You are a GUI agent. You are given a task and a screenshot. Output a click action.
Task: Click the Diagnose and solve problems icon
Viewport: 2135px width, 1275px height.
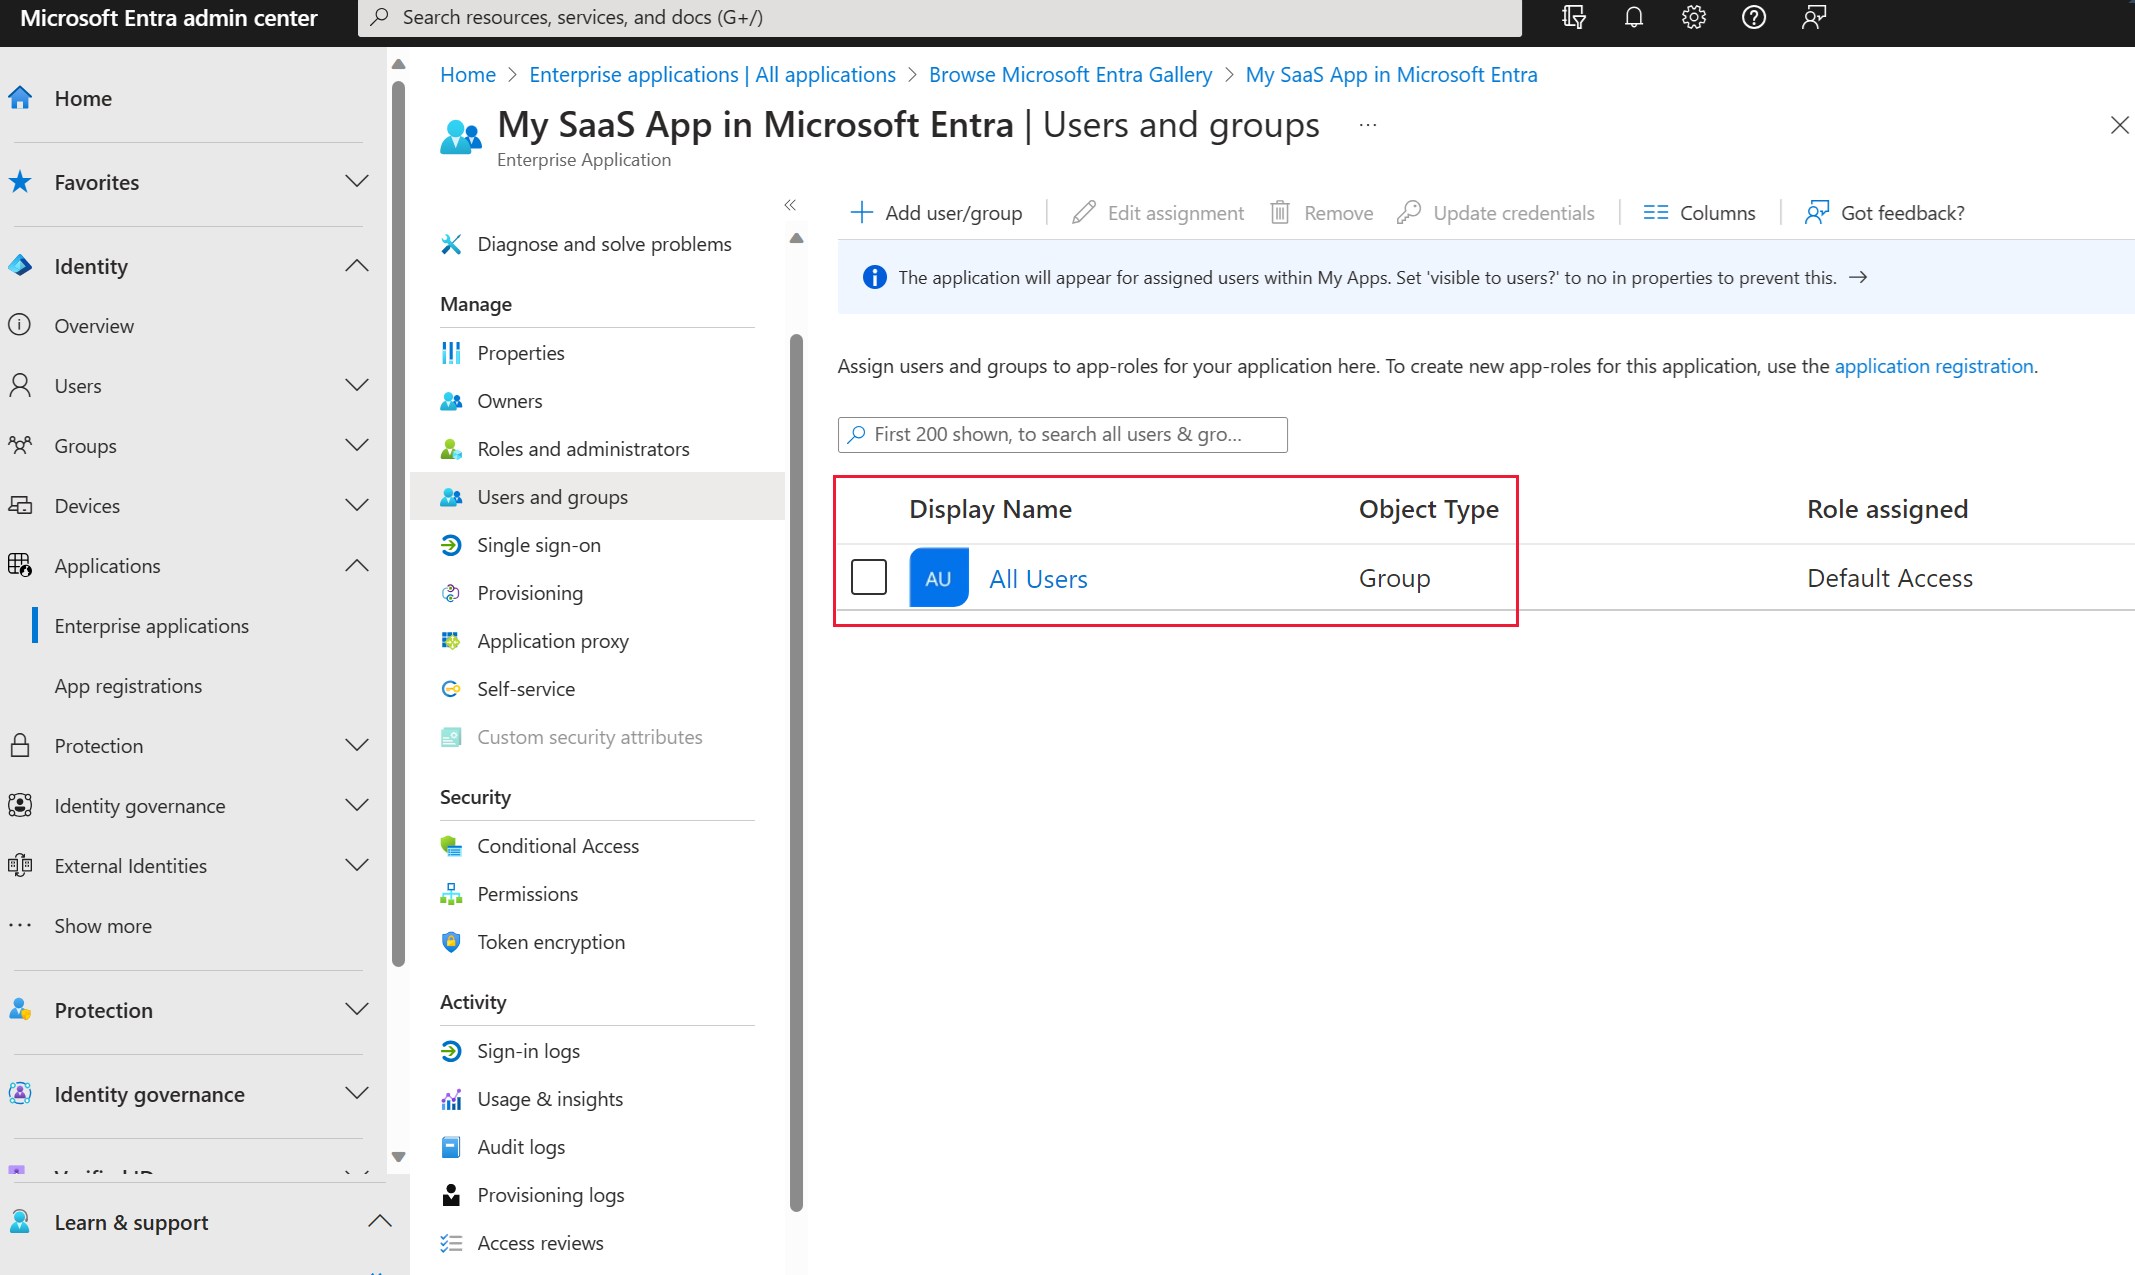pyautogui.click(x=451, y=243)
